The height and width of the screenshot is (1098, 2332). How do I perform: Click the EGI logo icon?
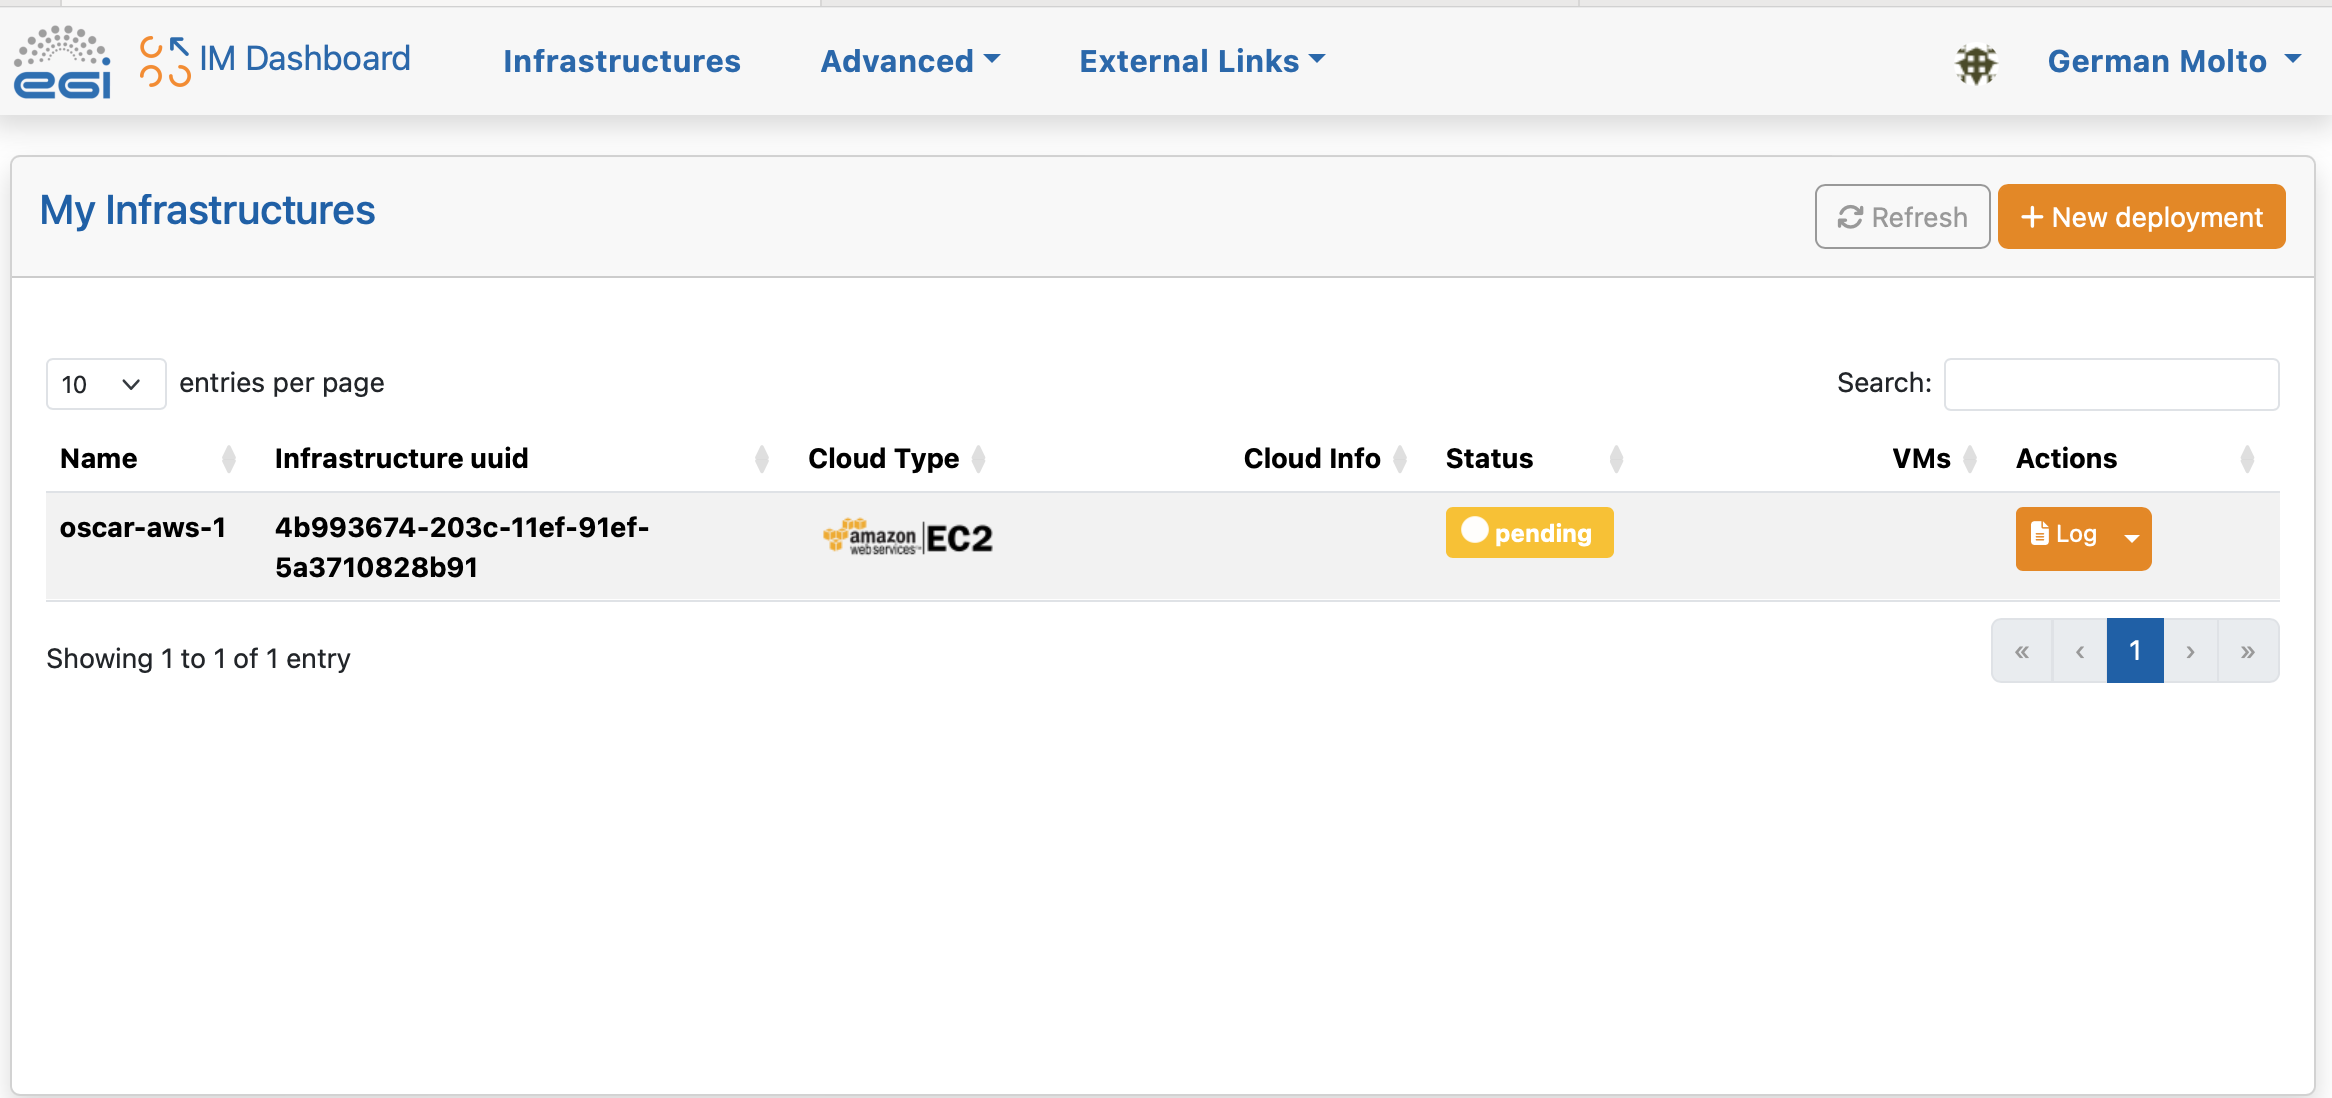coord(62,62)
